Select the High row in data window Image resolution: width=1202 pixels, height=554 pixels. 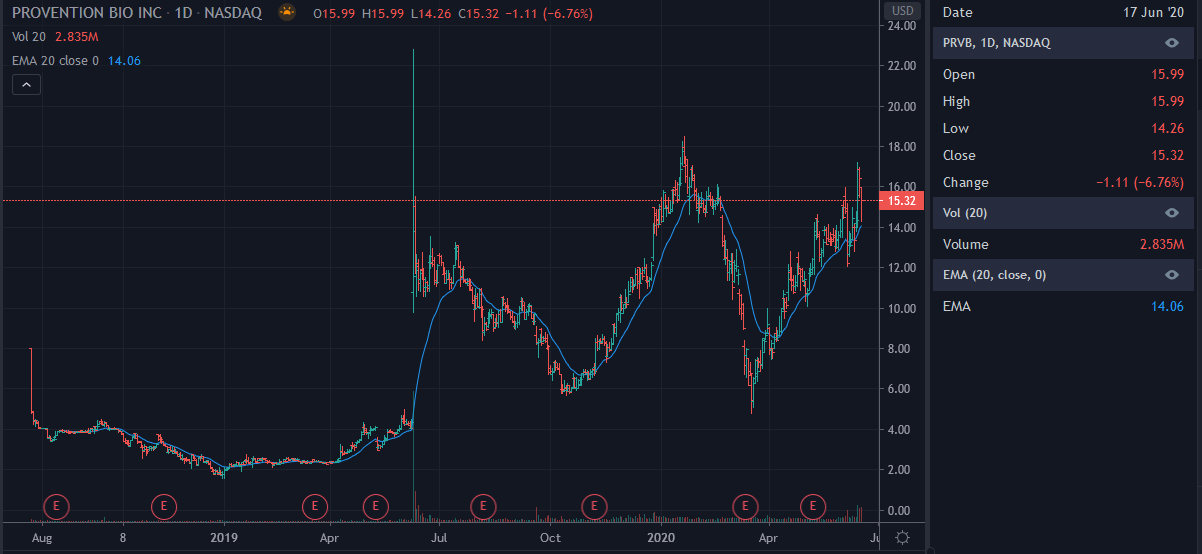point(1063,101)
